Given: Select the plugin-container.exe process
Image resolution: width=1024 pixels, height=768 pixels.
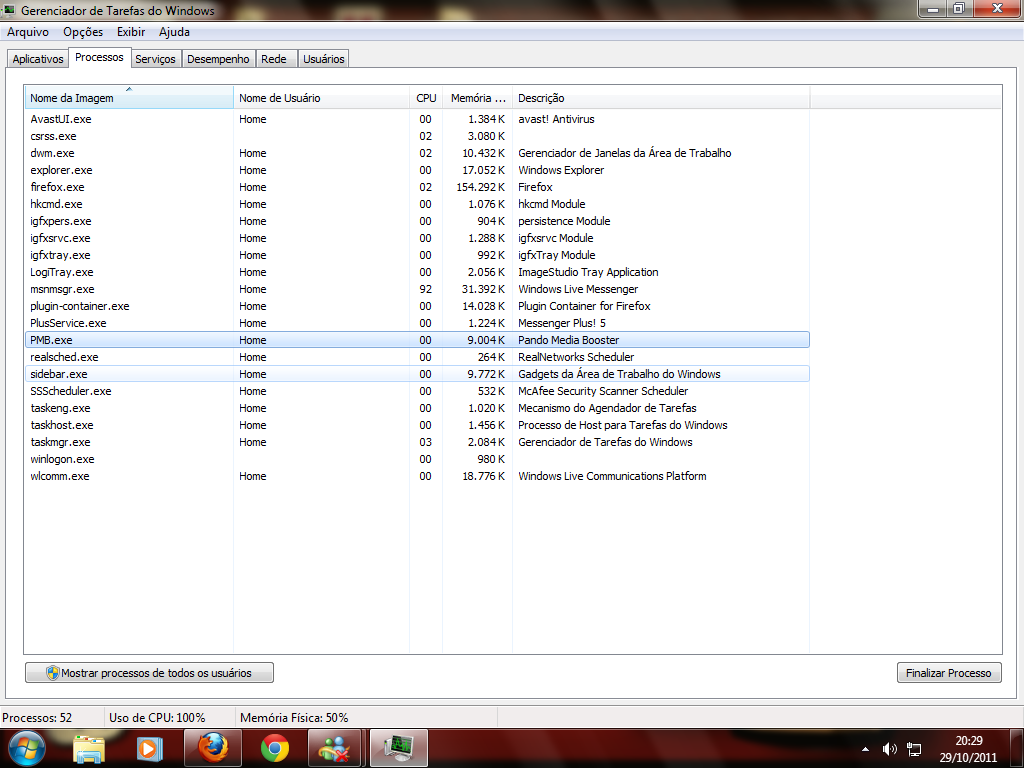Looking at the screenshot, I should pos(417,306).
